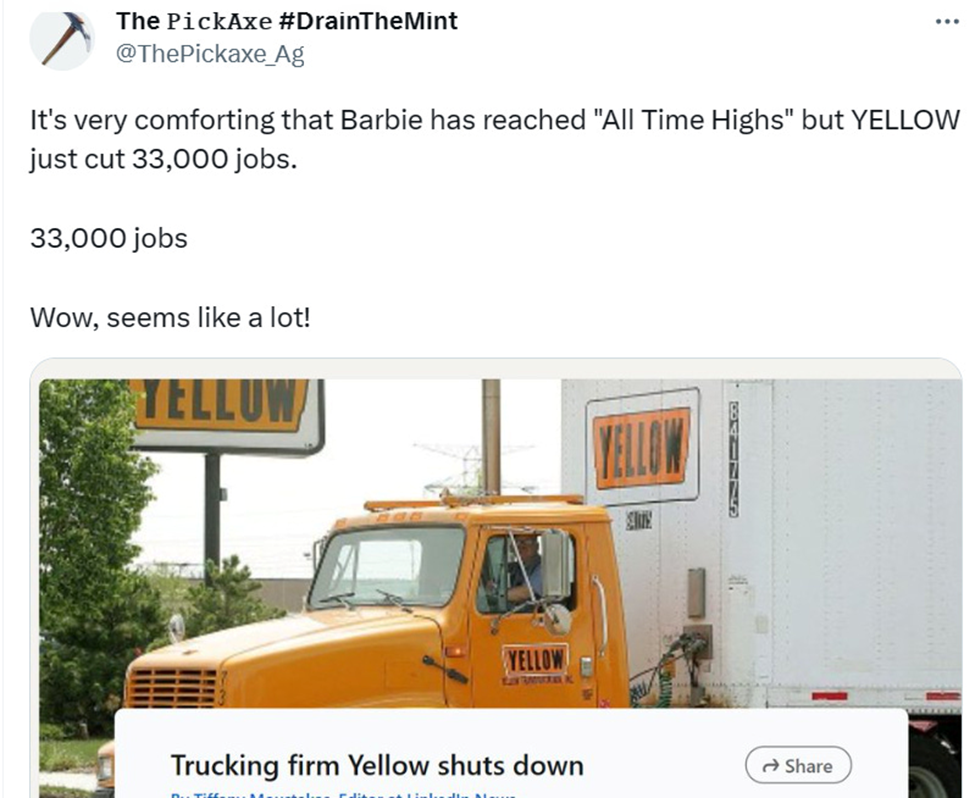Open the pickaxe profile avatar
Screen dimensions: 975x798
pos(62,38)
